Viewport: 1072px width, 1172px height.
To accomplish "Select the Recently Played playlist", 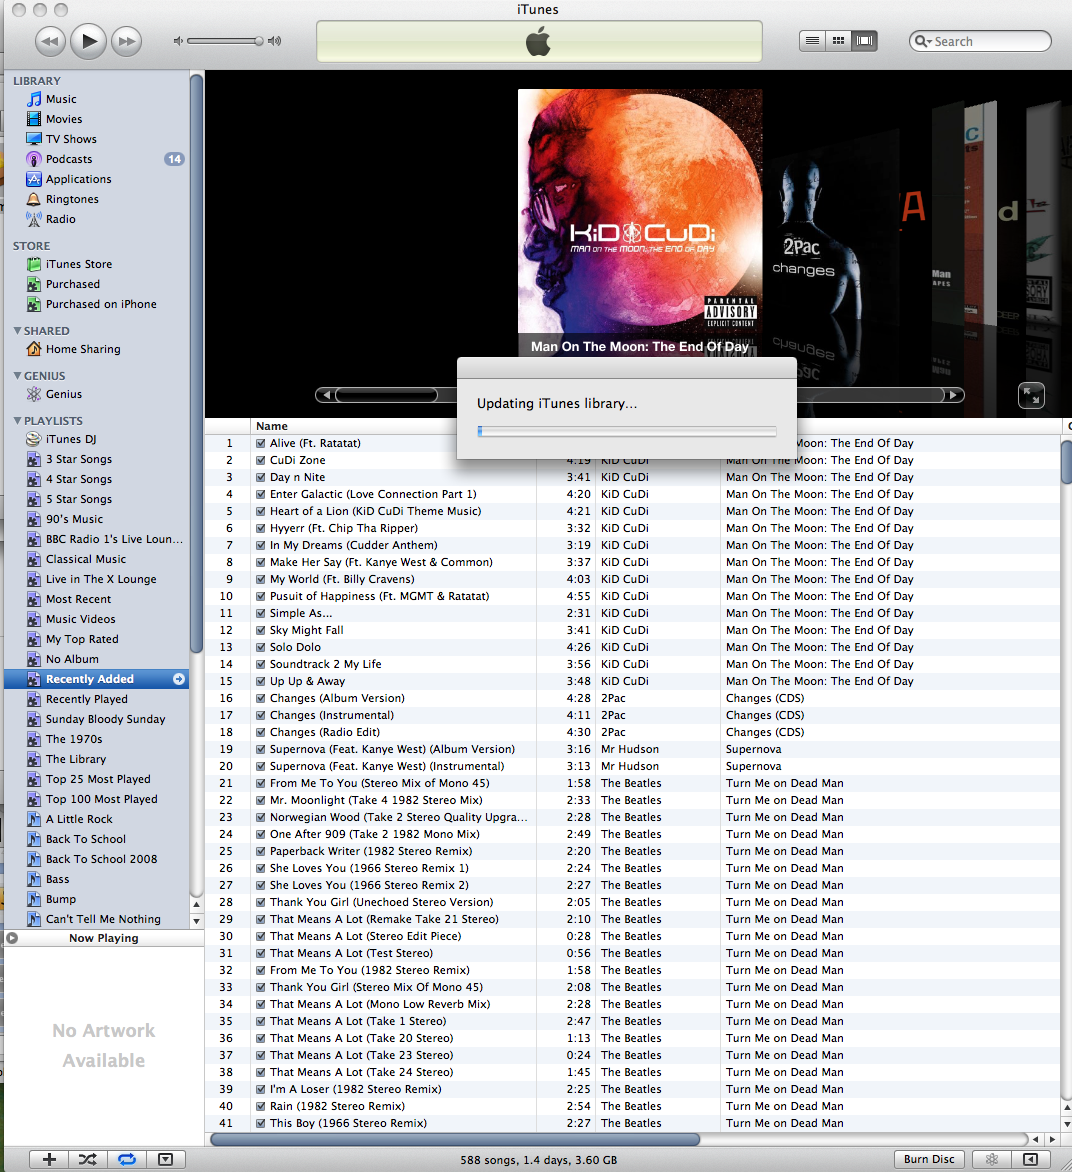I will 87,700.
